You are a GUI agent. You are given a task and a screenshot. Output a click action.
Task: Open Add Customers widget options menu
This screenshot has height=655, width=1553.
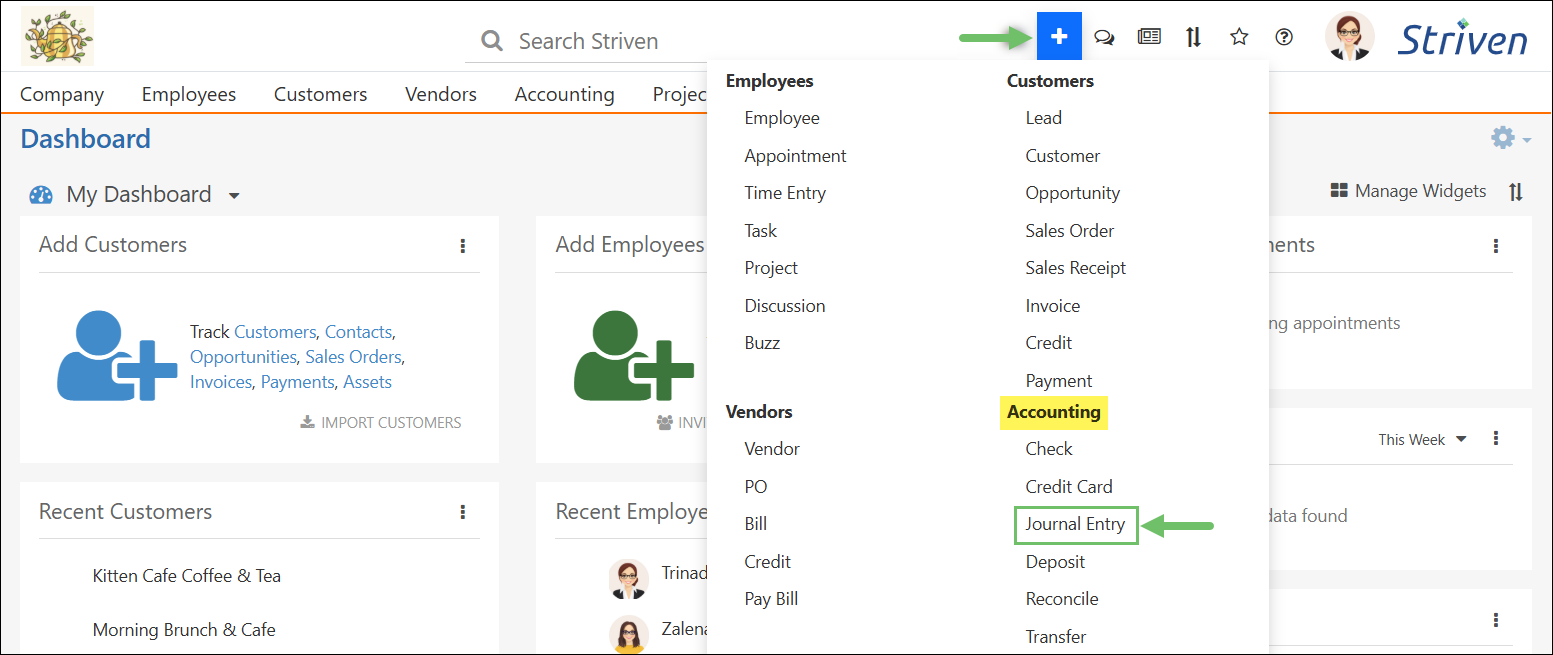(462, 245)
